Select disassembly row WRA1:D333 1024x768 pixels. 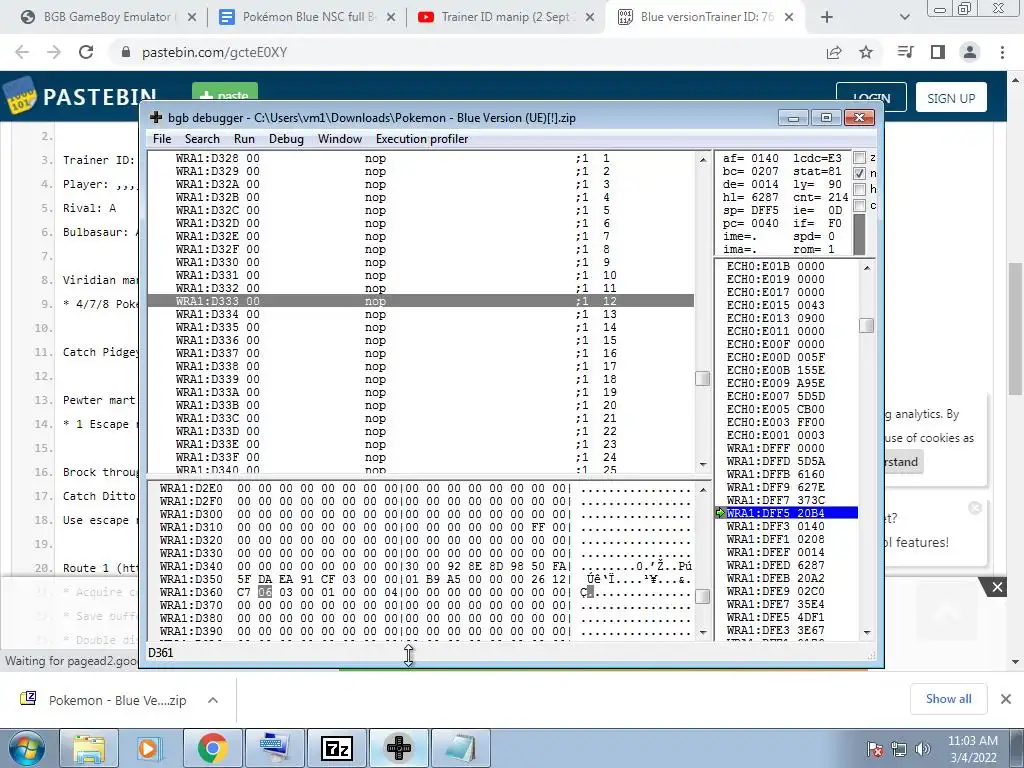pos(421,301)
